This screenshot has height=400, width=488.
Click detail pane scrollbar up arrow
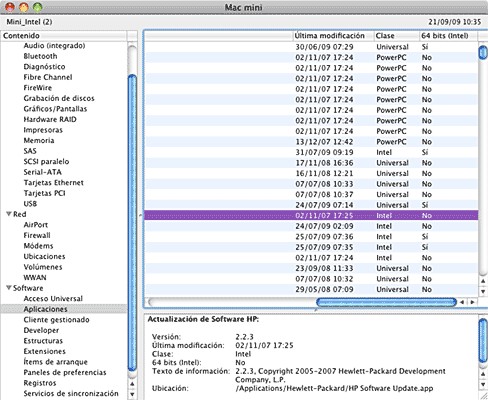click(483, 374)
